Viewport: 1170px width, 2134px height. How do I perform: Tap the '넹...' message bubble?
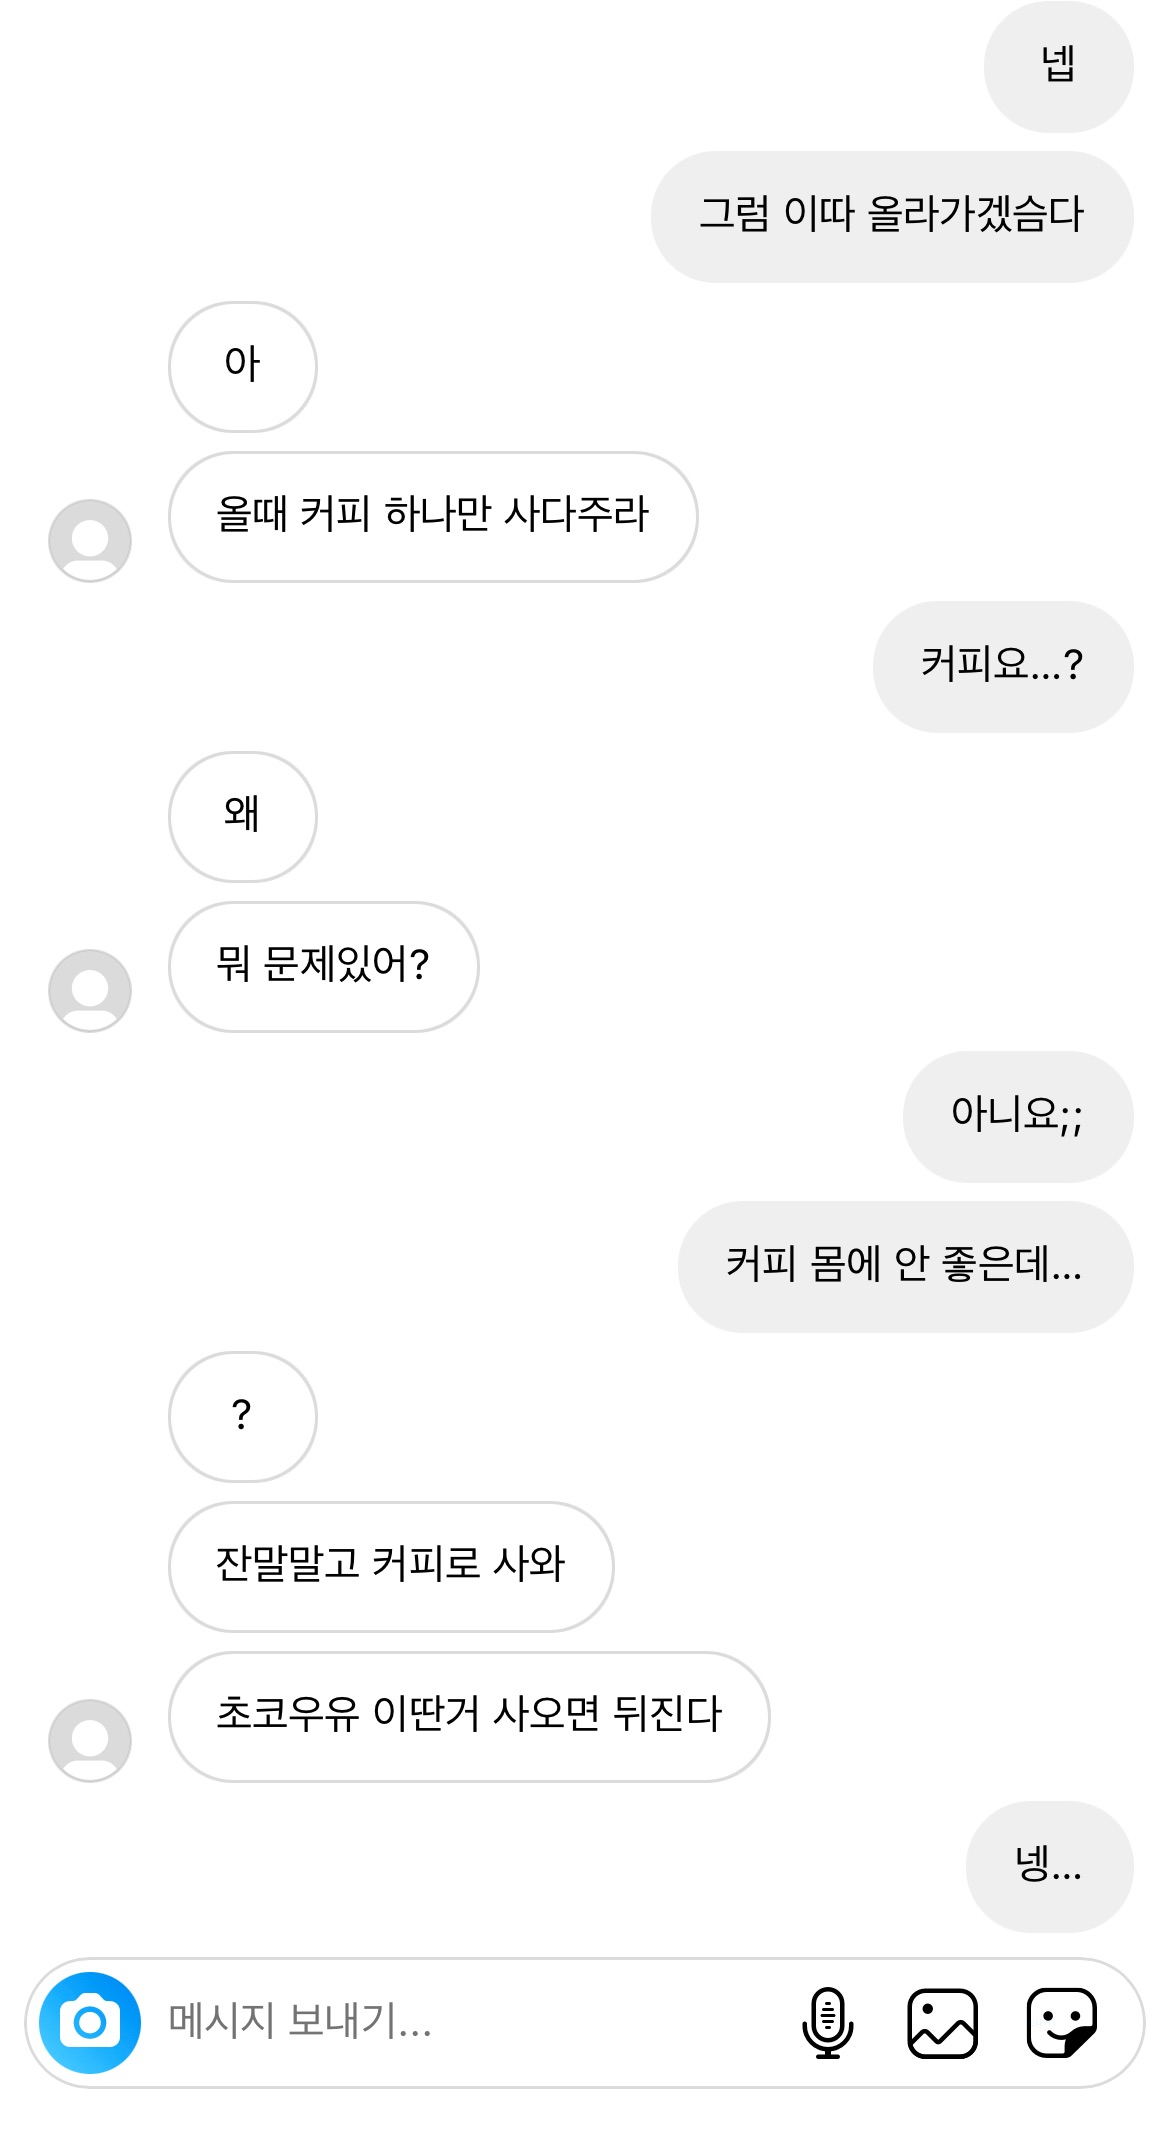coord(1049,1866)
